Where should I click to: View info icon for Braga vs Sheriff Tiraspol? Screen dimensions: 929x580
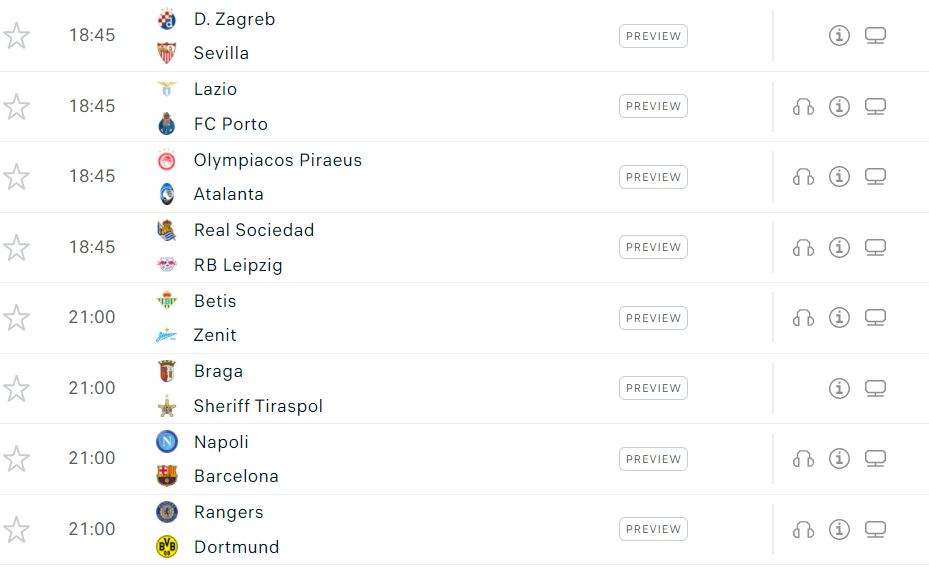point(839,388)
